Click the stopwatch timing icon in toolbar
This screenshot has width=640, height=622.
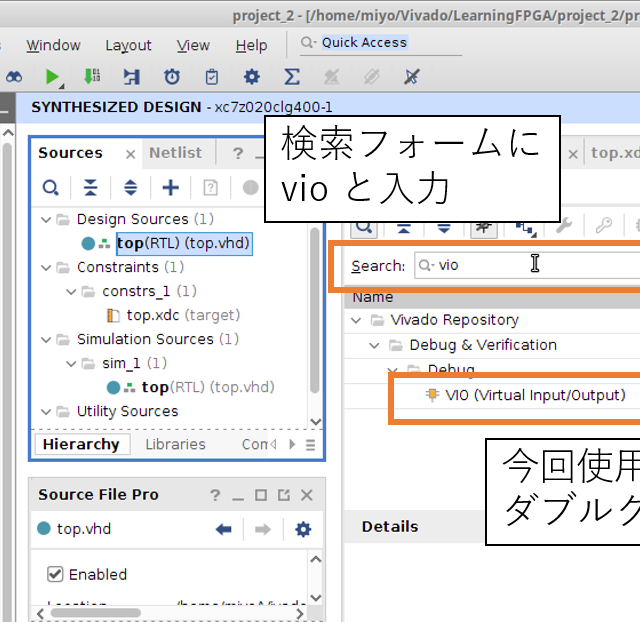[x=172, y=77]
